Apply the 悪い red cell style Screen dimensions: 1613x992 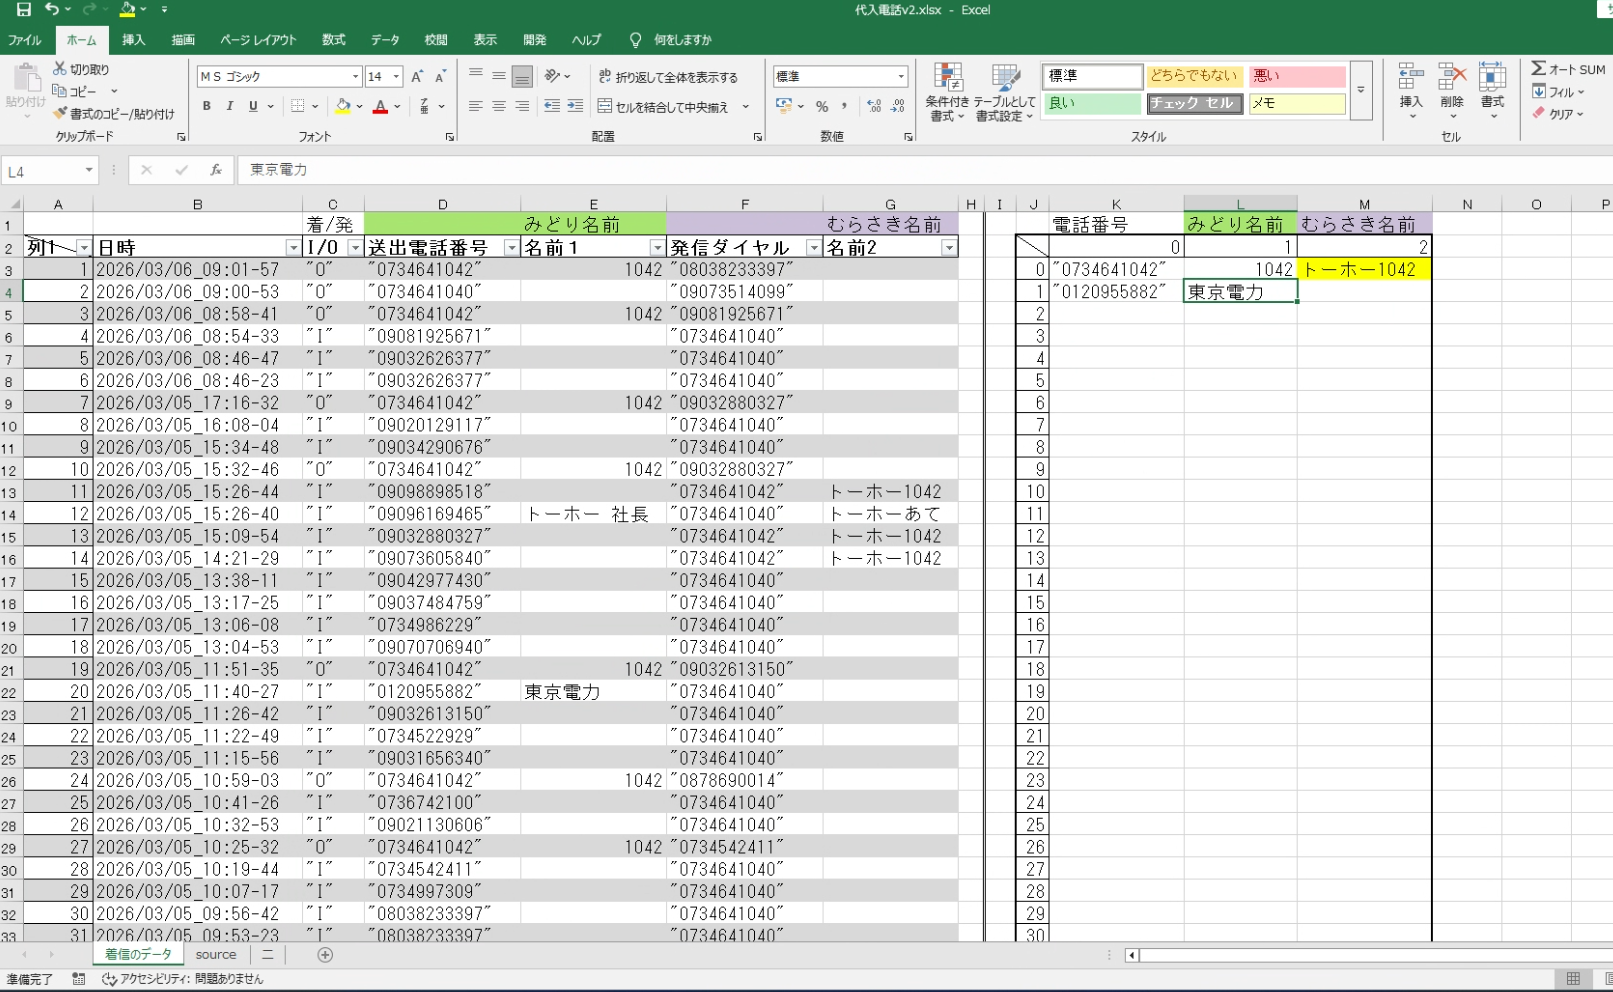click(x=1296, y=76)
